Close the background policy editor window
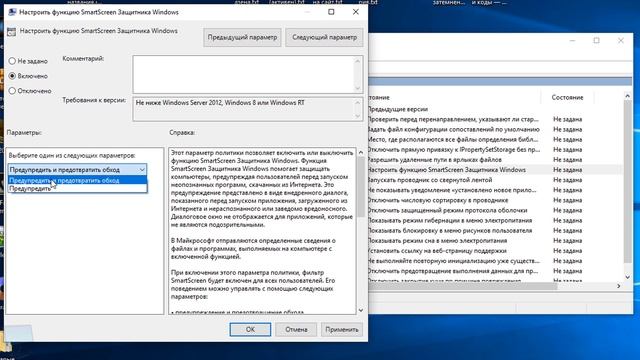Image resolution: width=640 pixels, height=360 pixels. 620,40
